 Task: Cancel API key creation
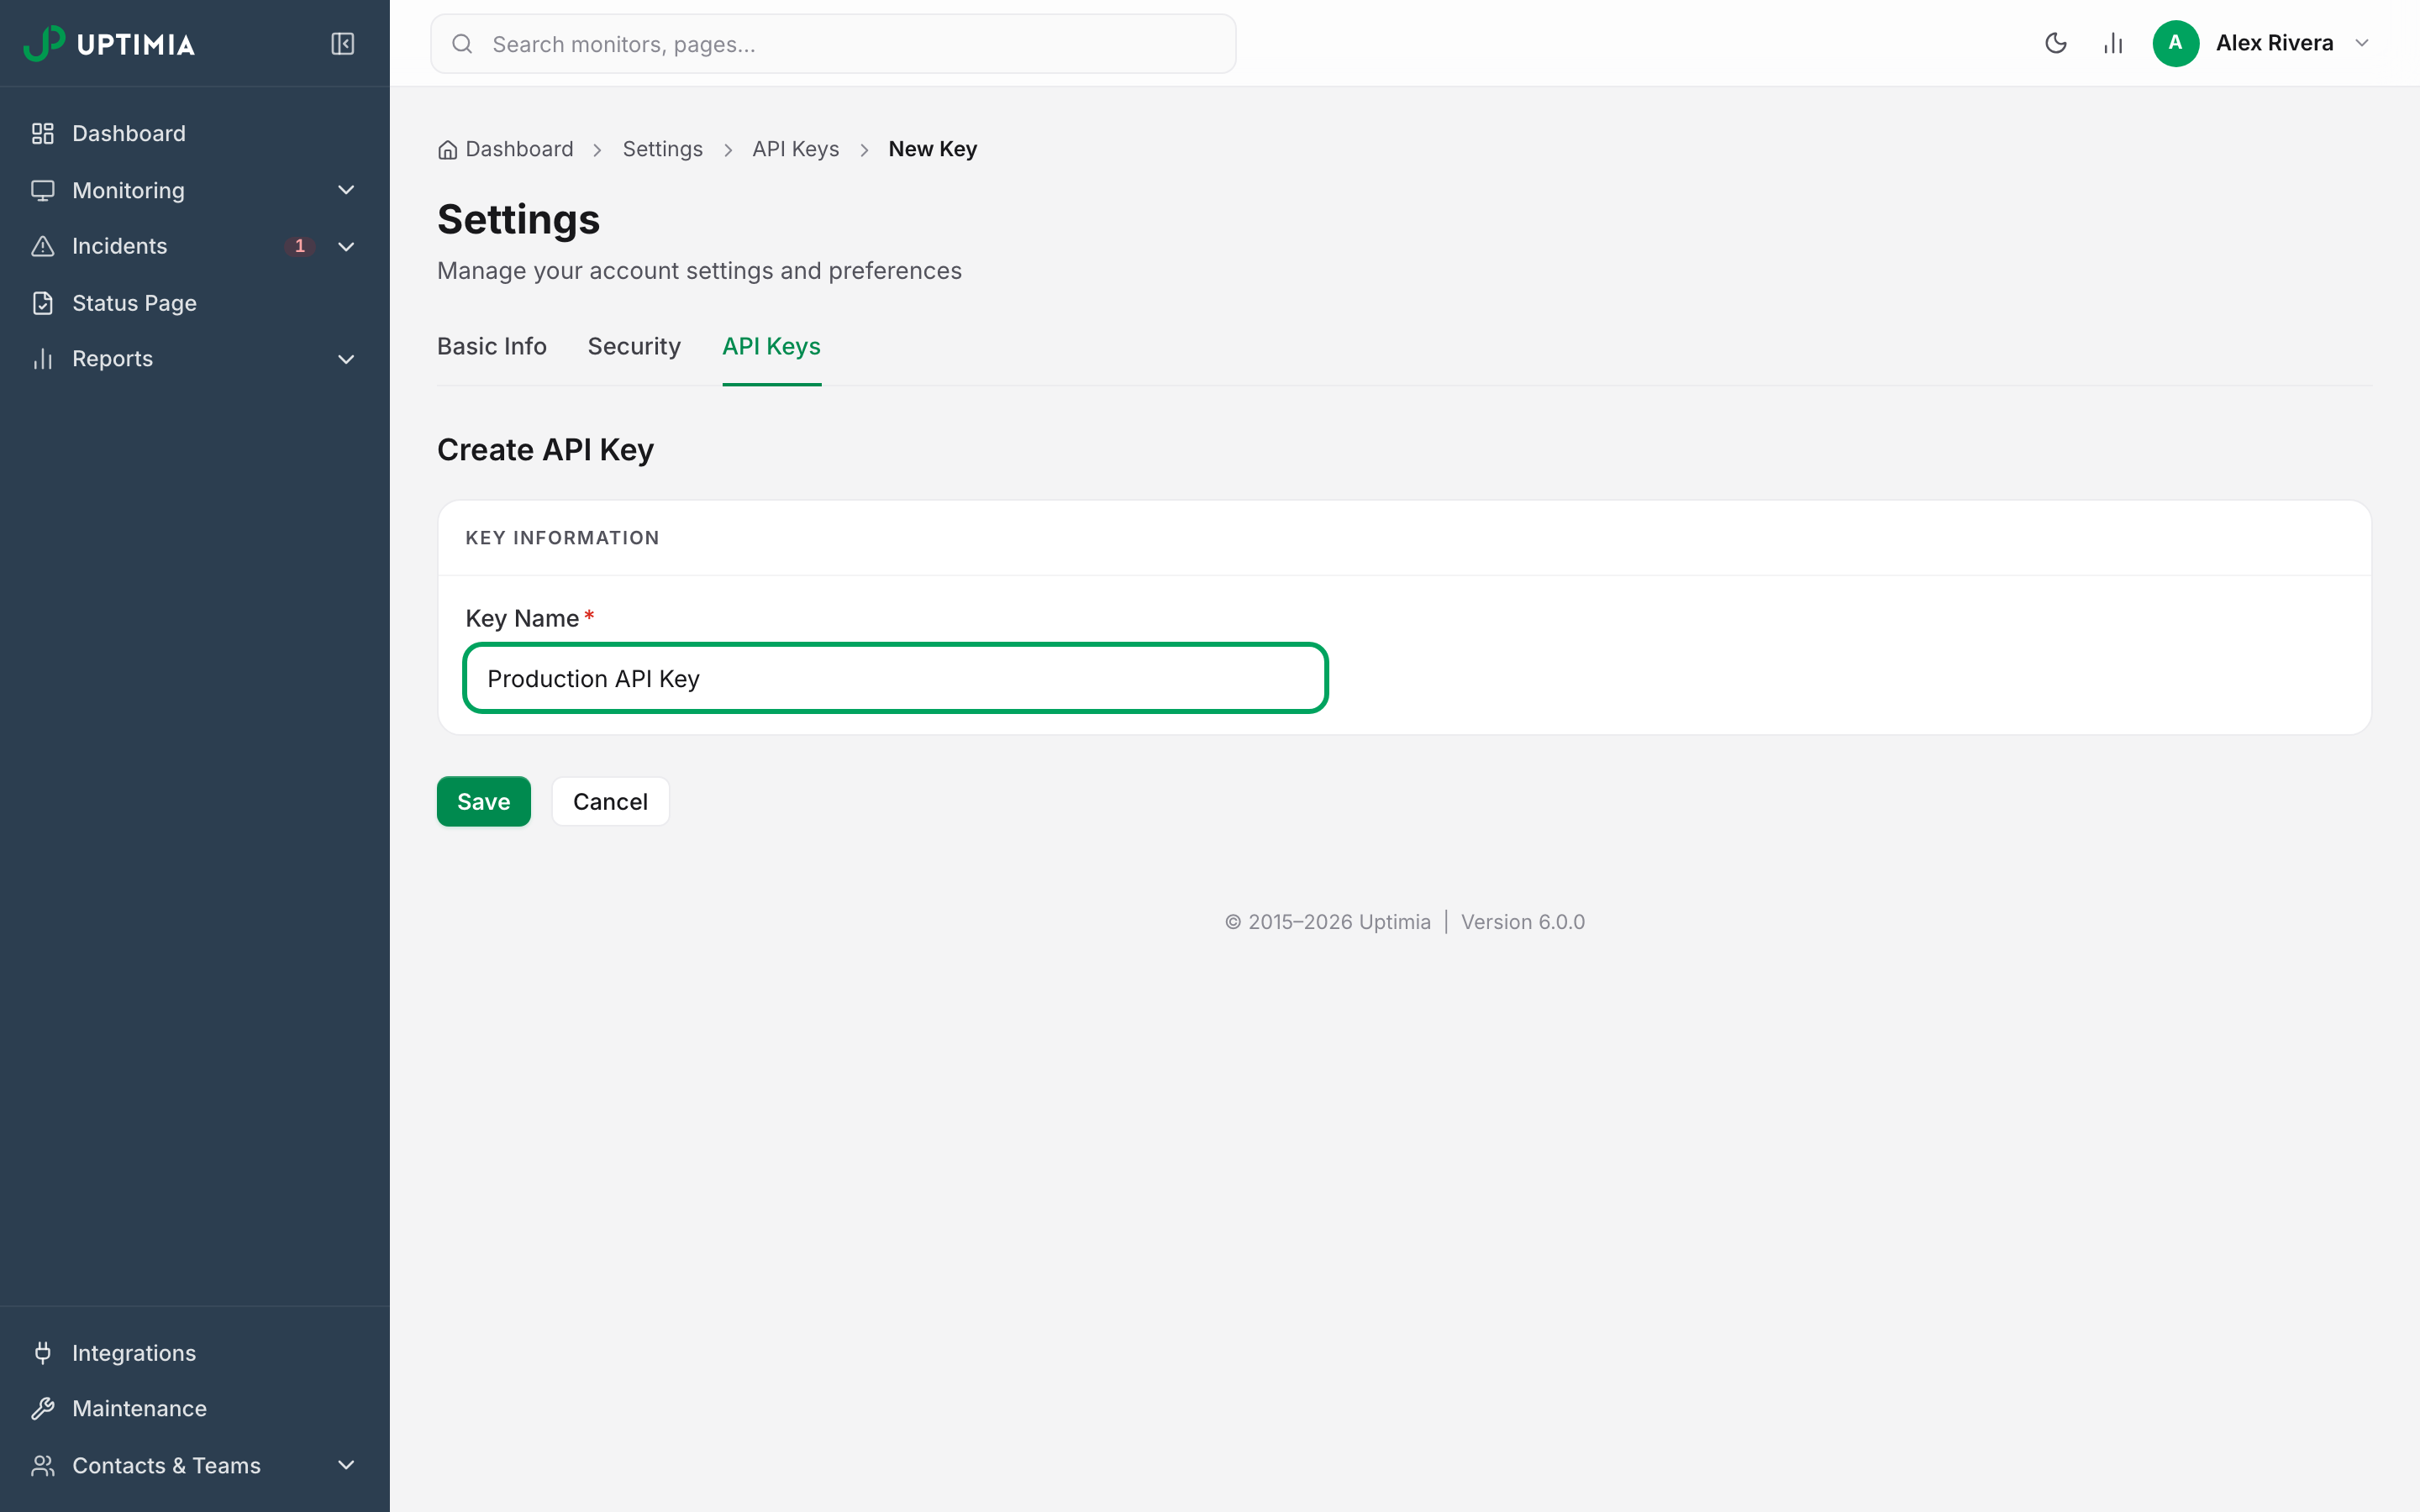coord(610,802)
